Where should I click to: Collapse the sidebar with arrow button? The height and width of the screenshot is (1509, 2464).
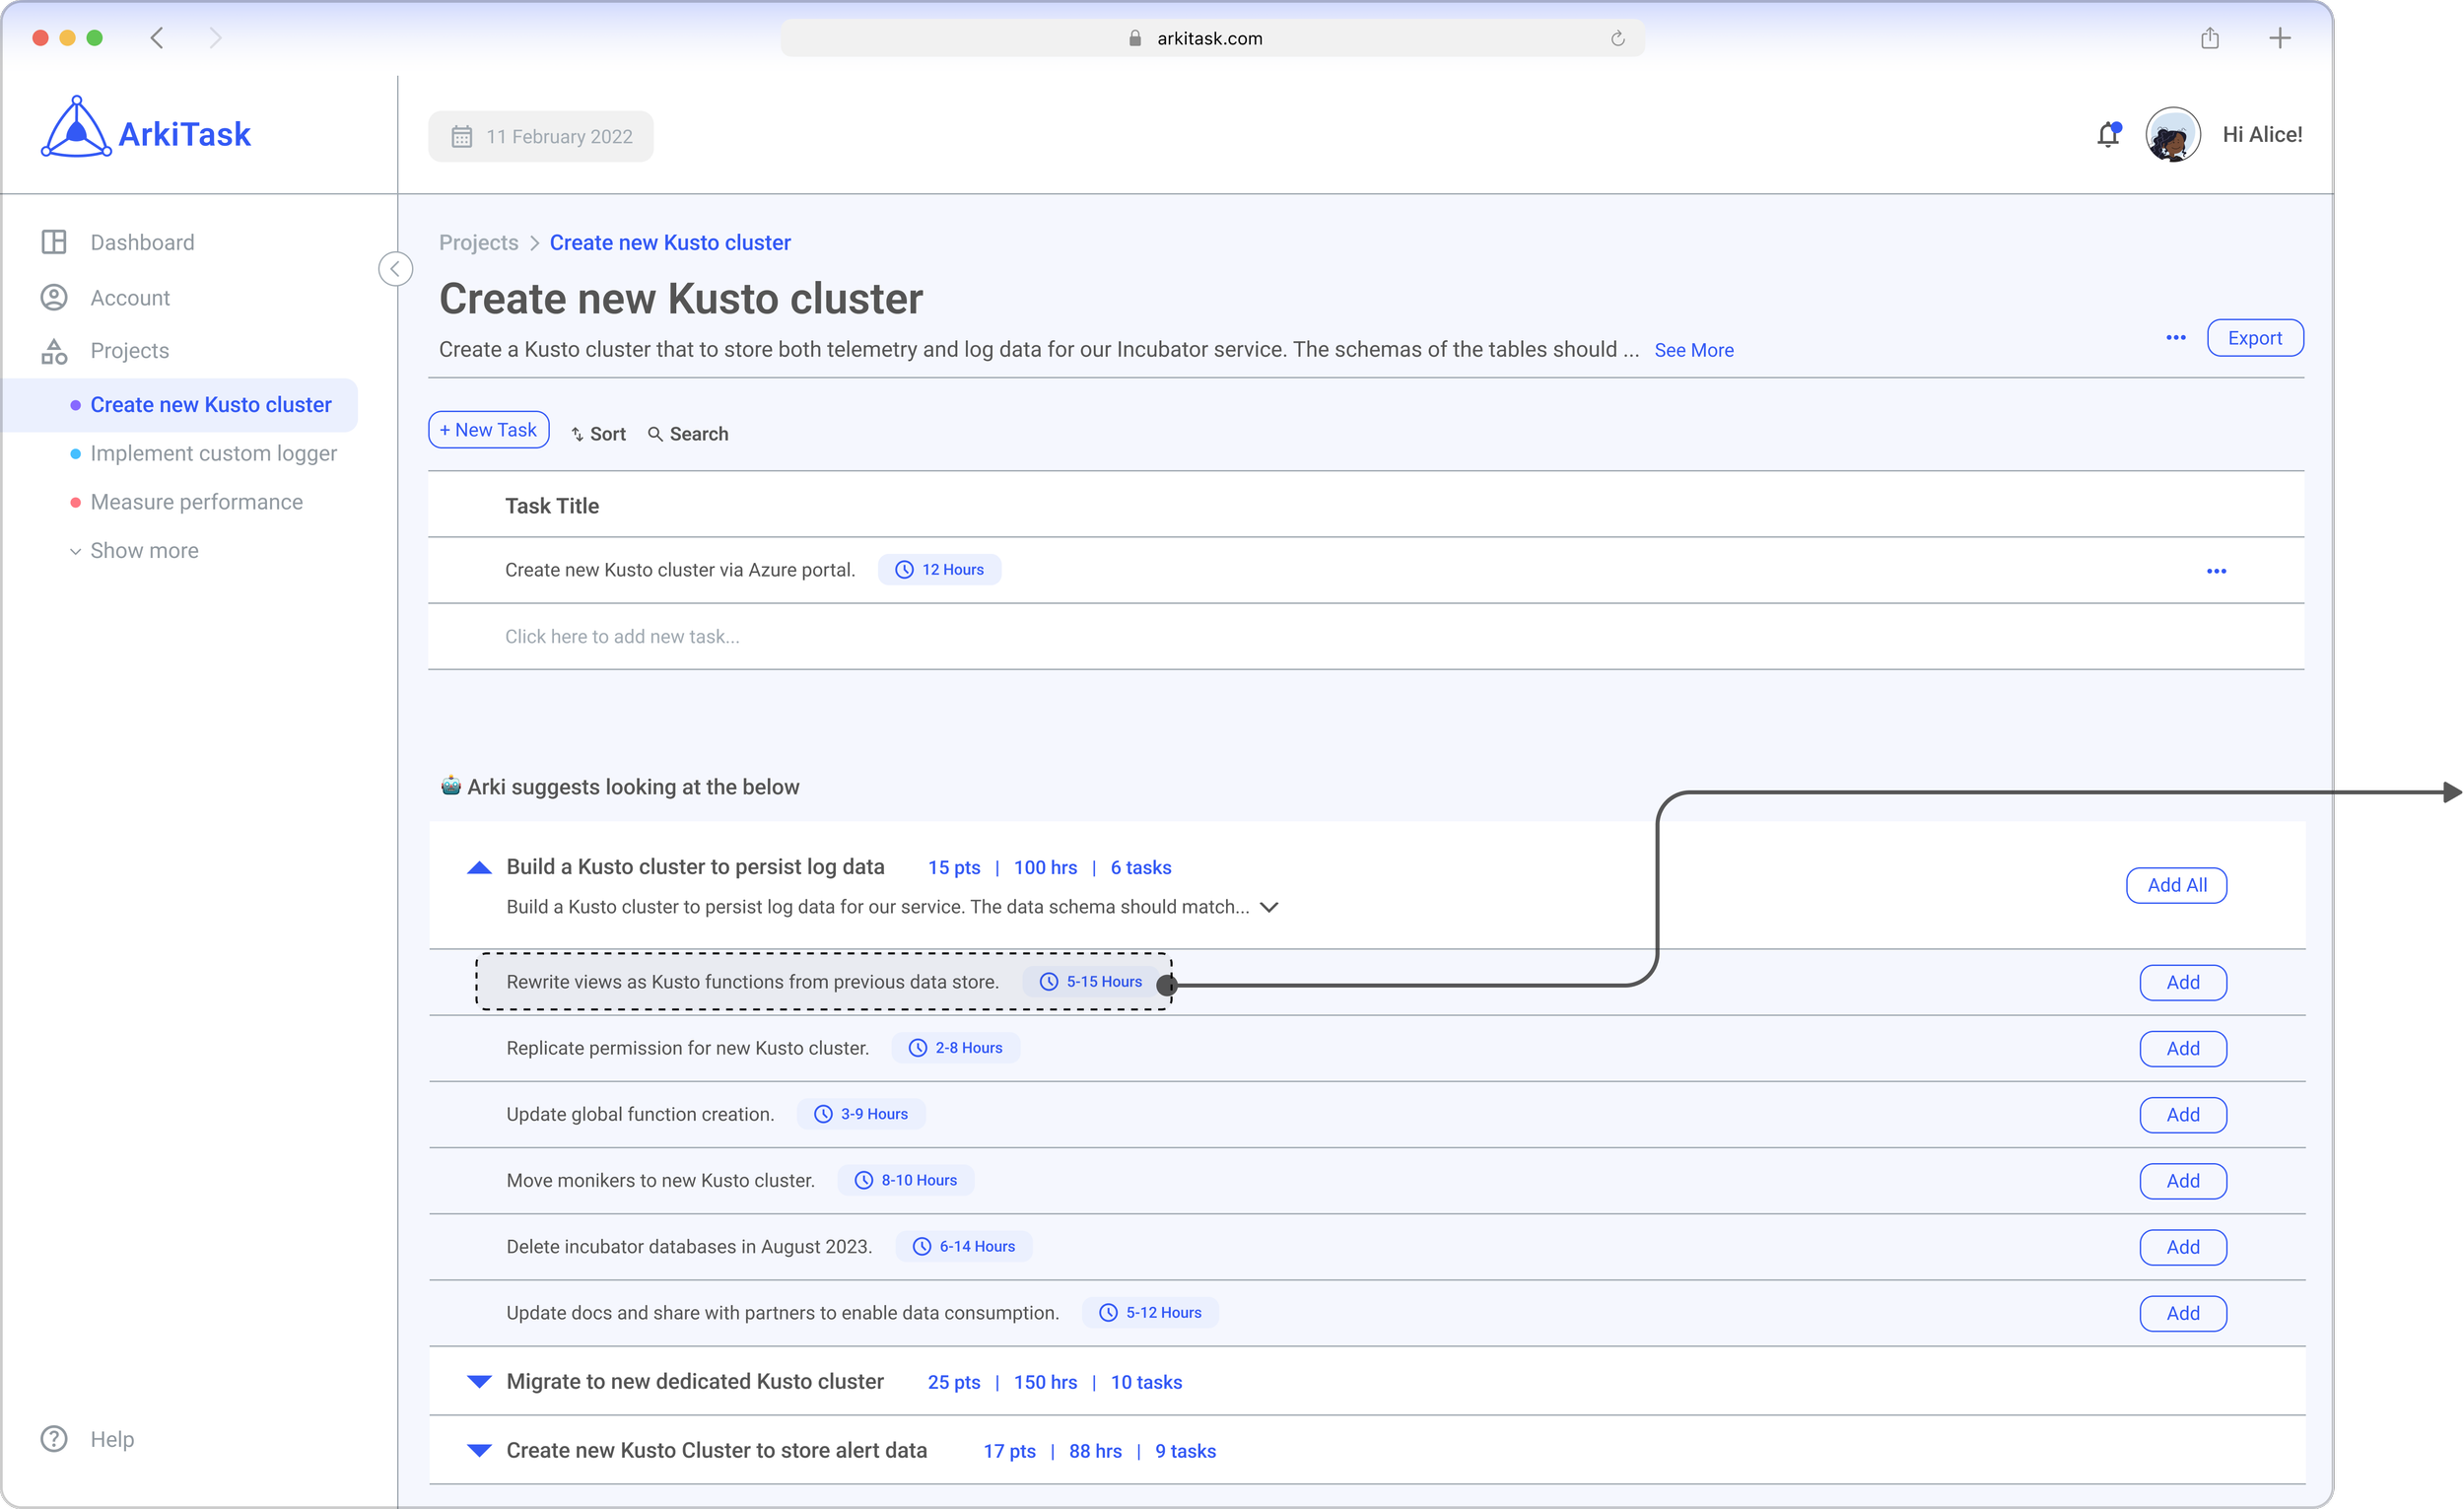click(x=395, y=269)
